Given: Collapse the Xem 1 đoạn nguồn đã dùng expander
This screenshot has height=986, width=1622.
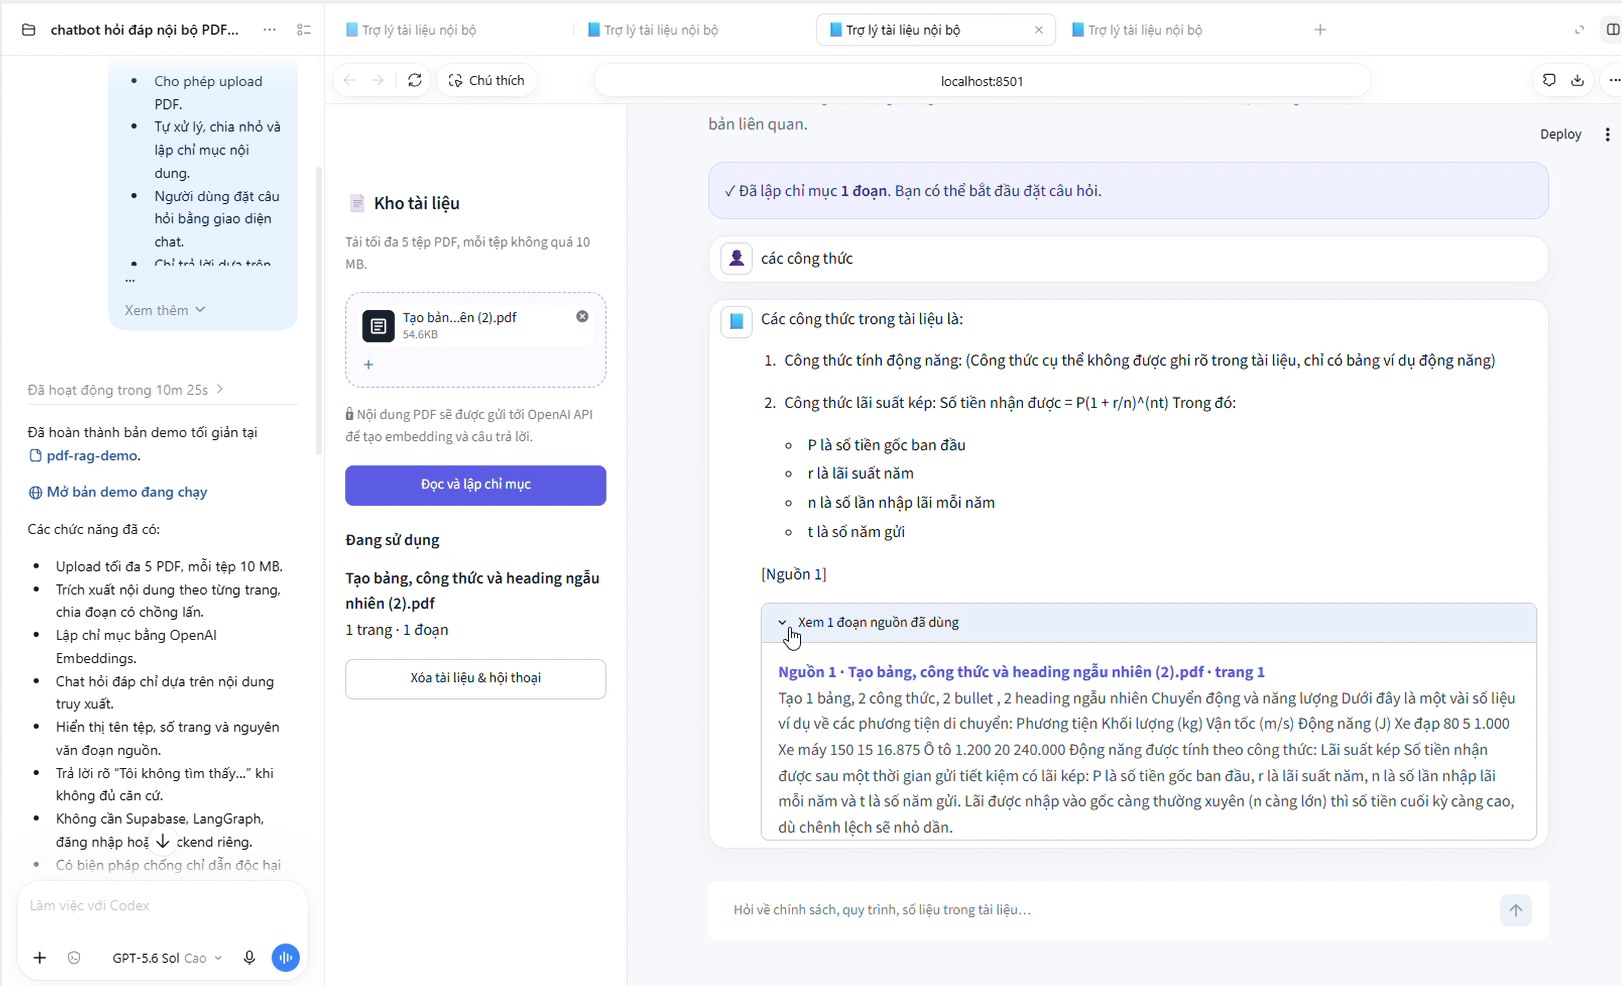Looking at the screenshot, I should pos(1148,623).
